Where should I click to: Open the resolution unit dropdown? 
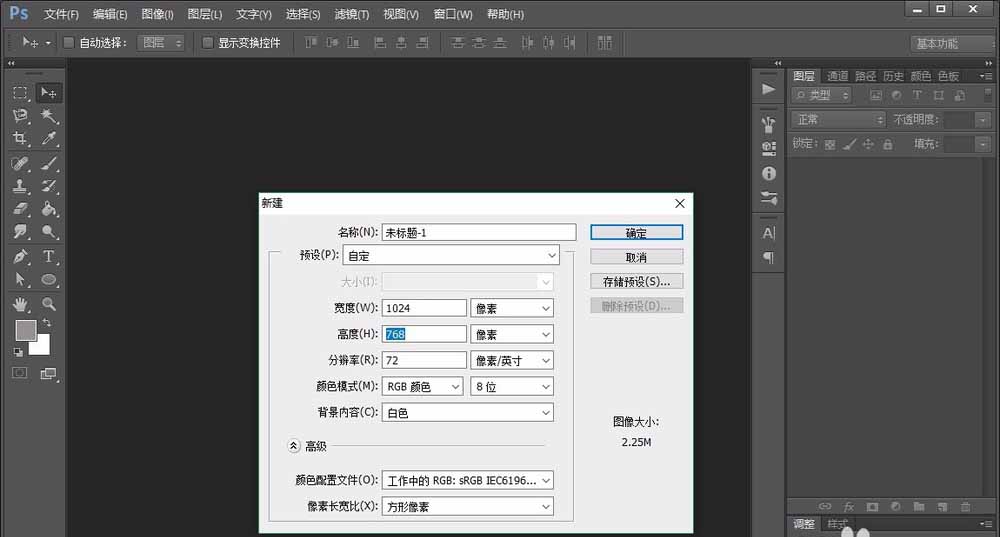(x=512, y=360)
